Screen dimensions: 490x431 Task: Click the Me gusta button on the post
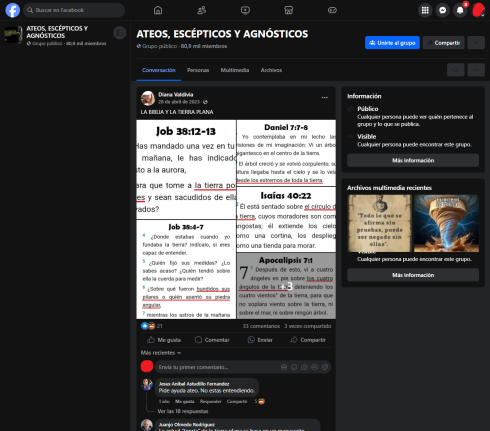(x=164, y=340)
